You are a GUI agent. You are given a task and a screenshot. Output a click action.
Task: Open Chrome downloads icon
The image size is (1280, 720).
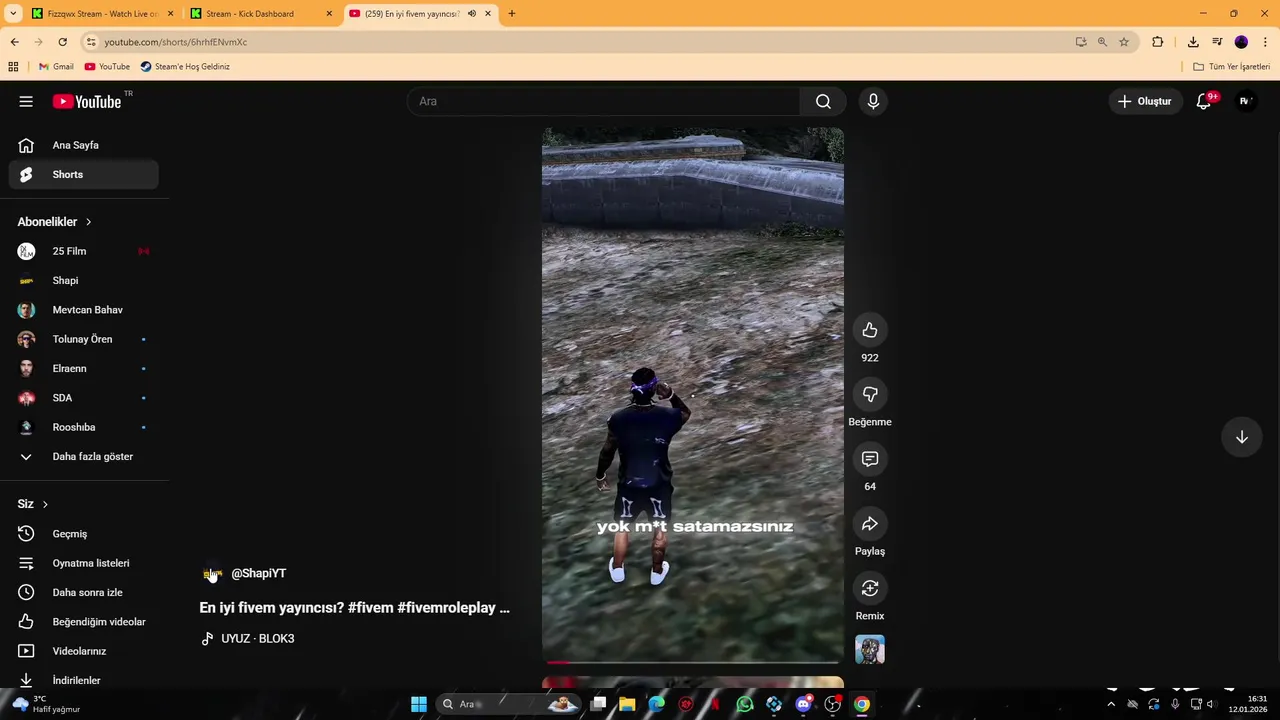(x=1193, y=42)
